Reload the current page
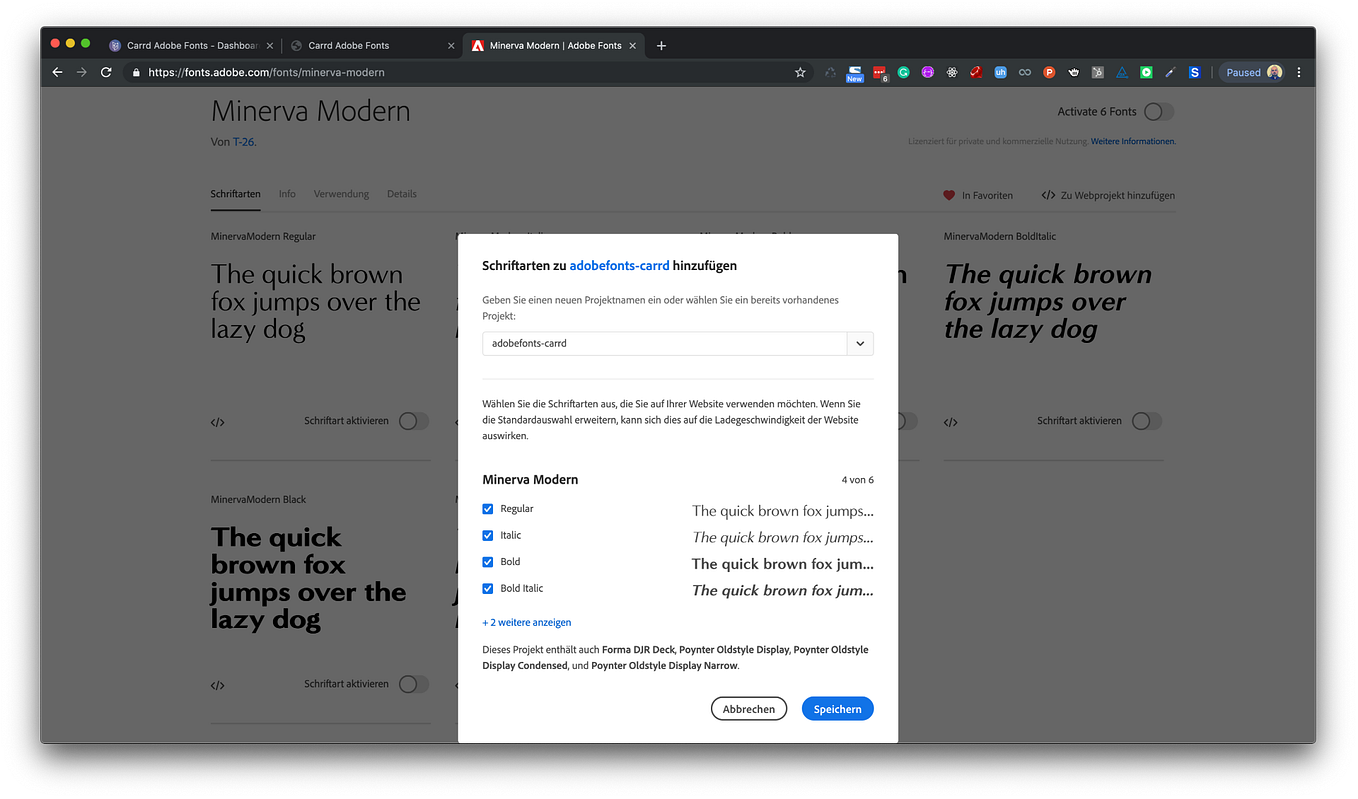 coord(106,72)
